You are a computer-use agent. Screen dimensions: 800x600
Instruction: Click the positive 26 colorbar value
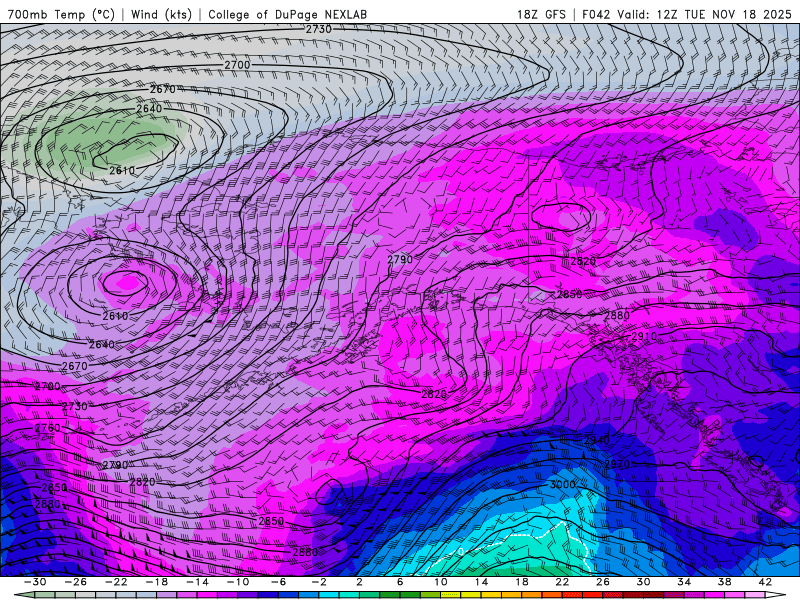point(602,582)
